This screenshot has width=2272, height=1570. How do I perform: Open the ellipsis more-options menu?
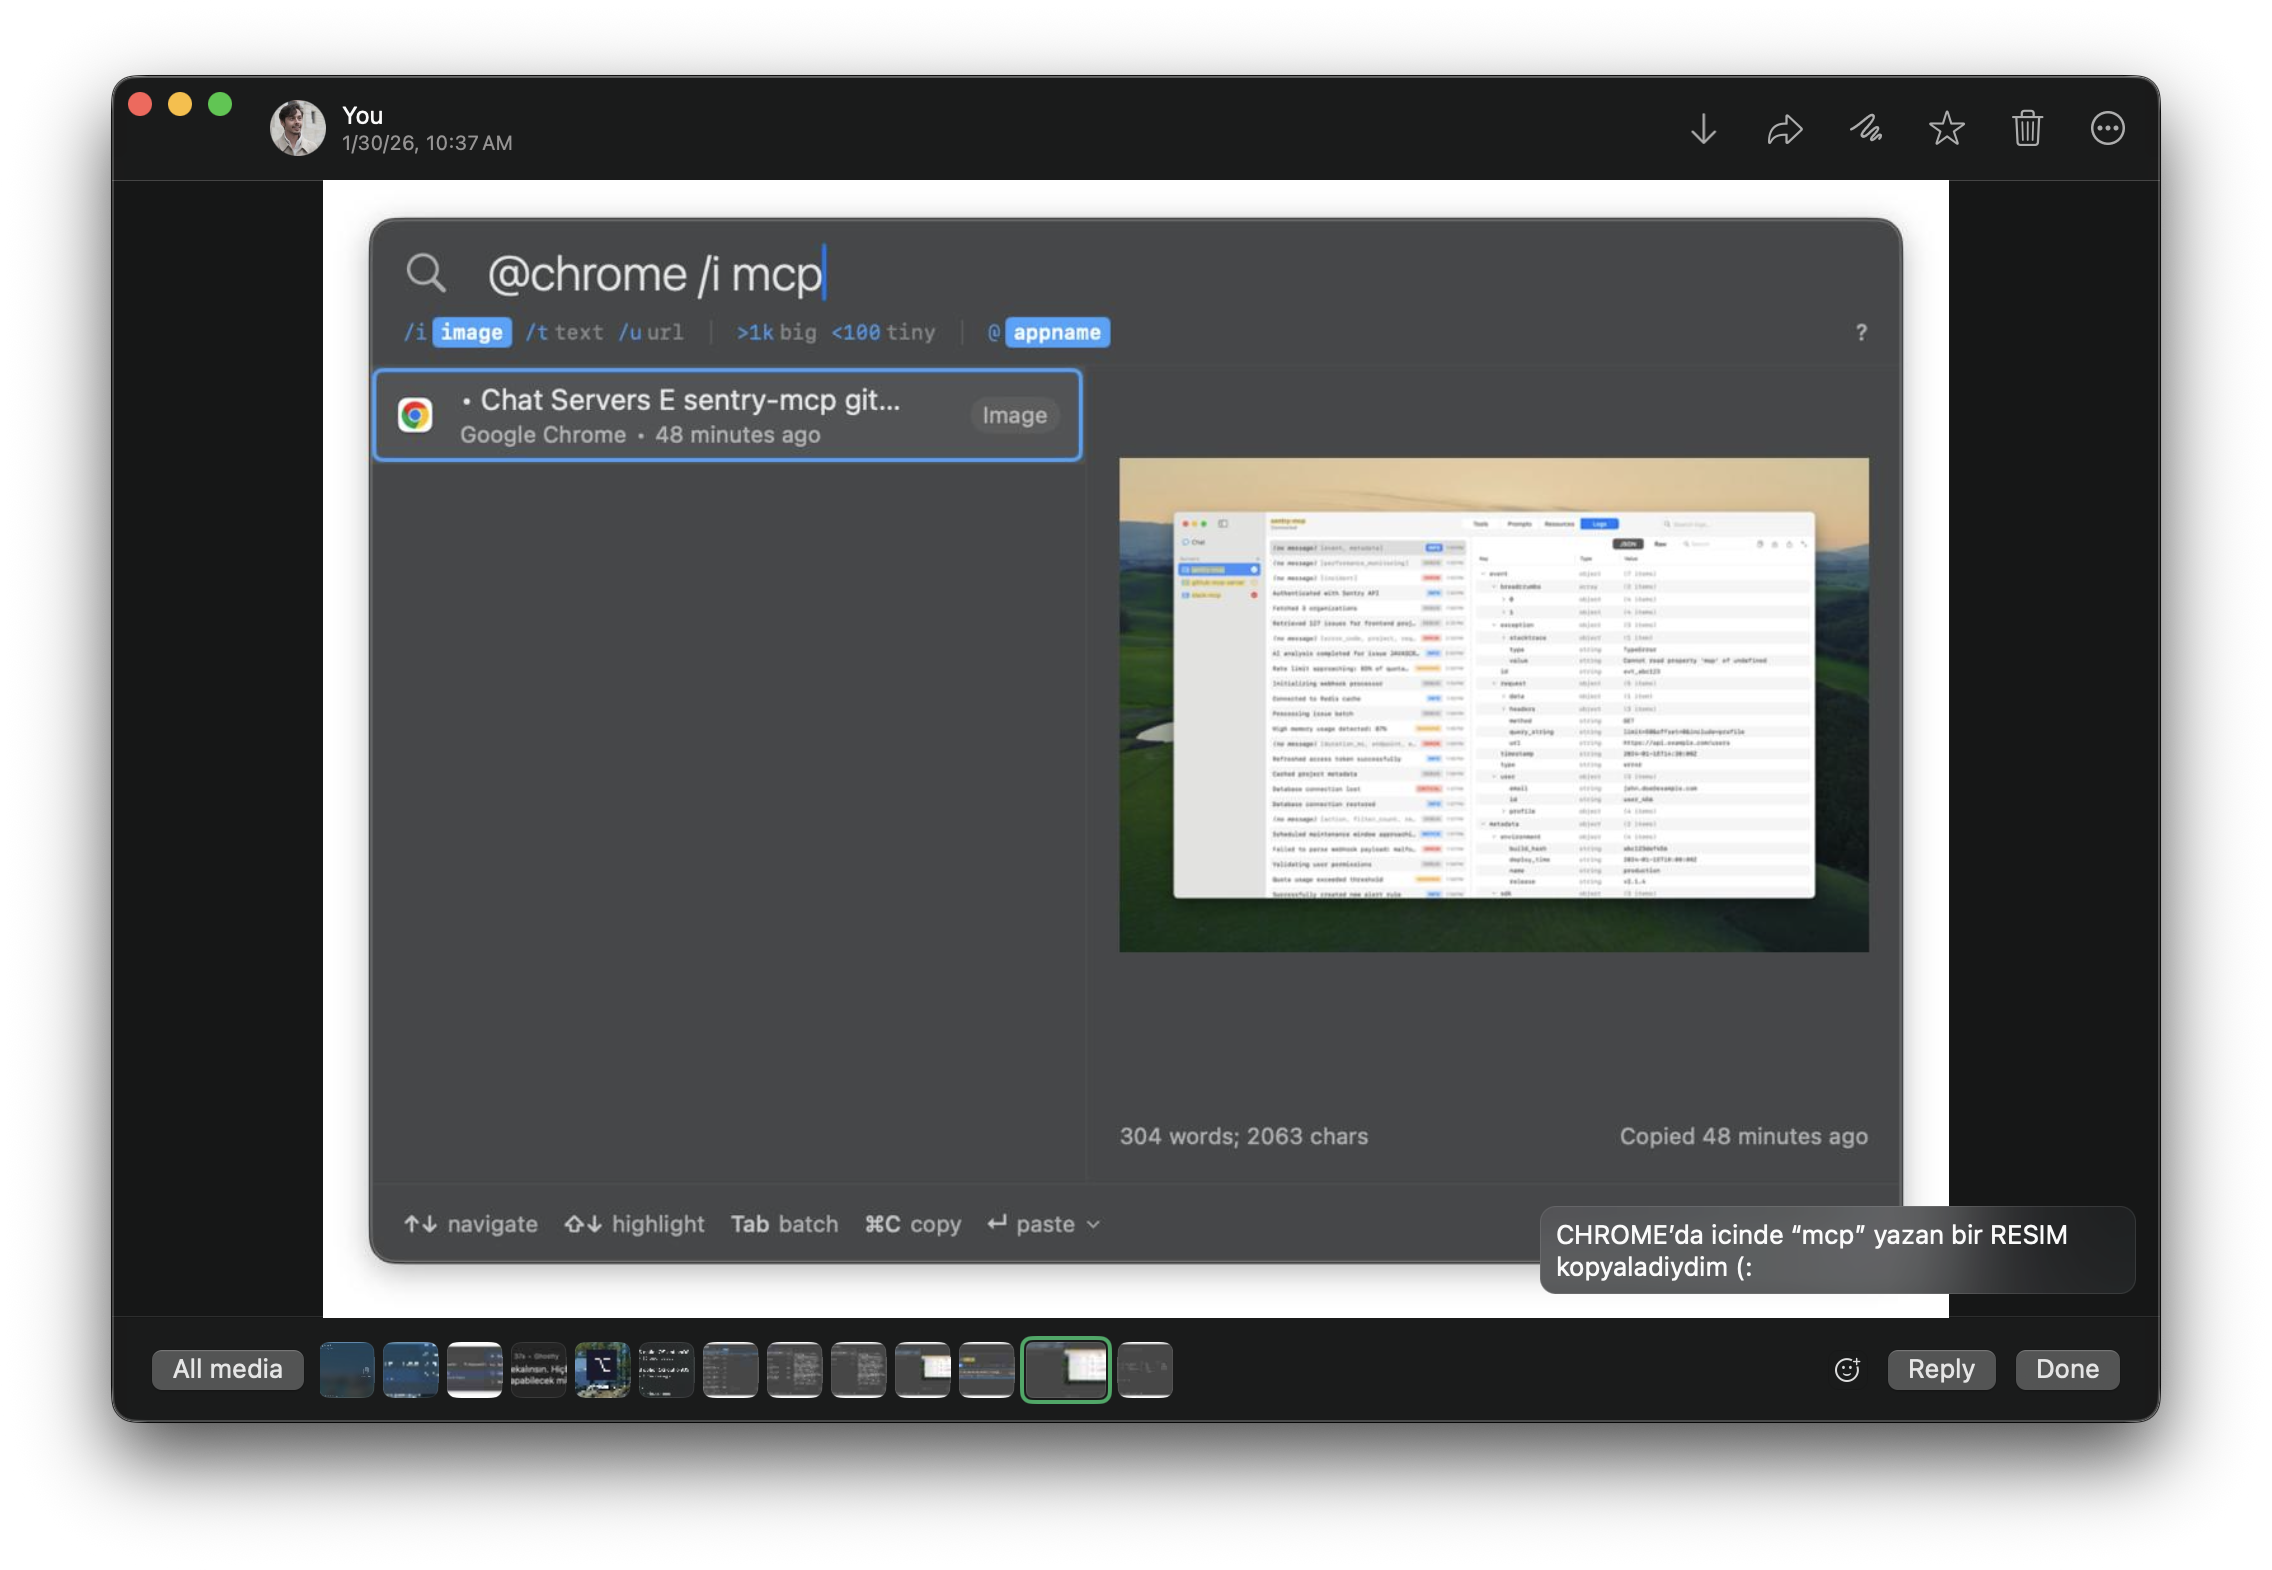[2108, 128]
